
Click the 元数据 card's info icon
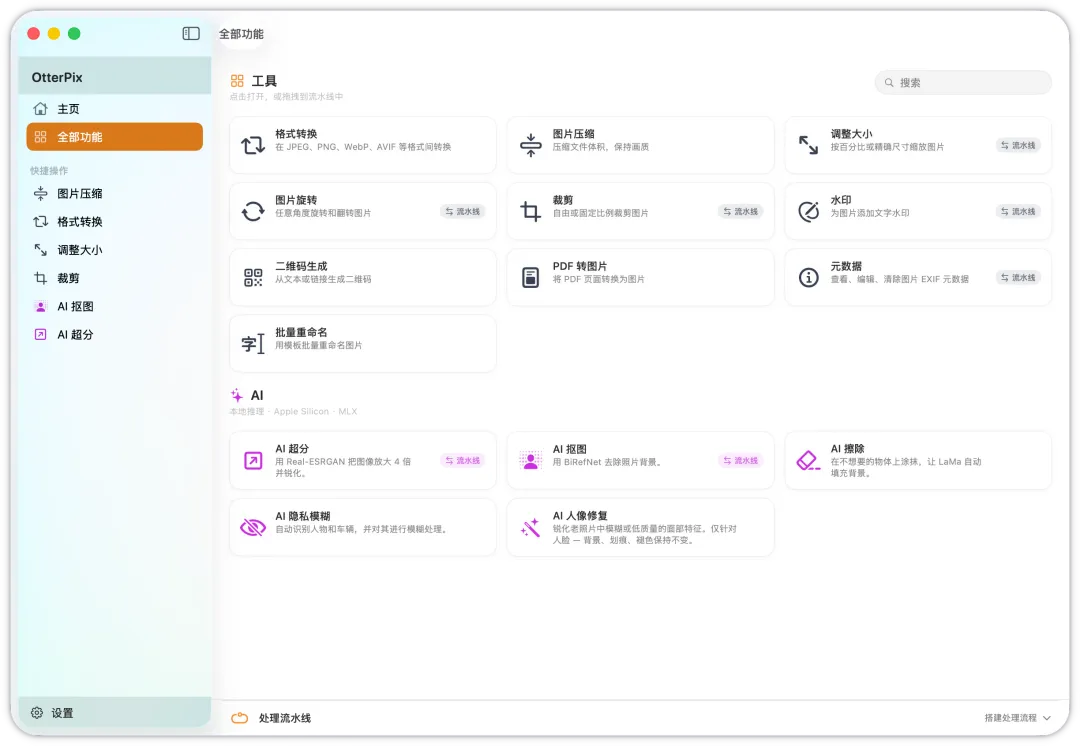click(808, 278)
